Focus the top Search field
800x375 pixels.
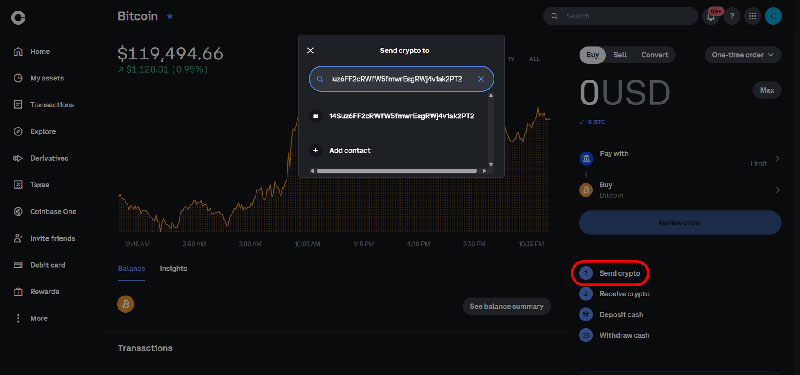(x=620, y=16)
